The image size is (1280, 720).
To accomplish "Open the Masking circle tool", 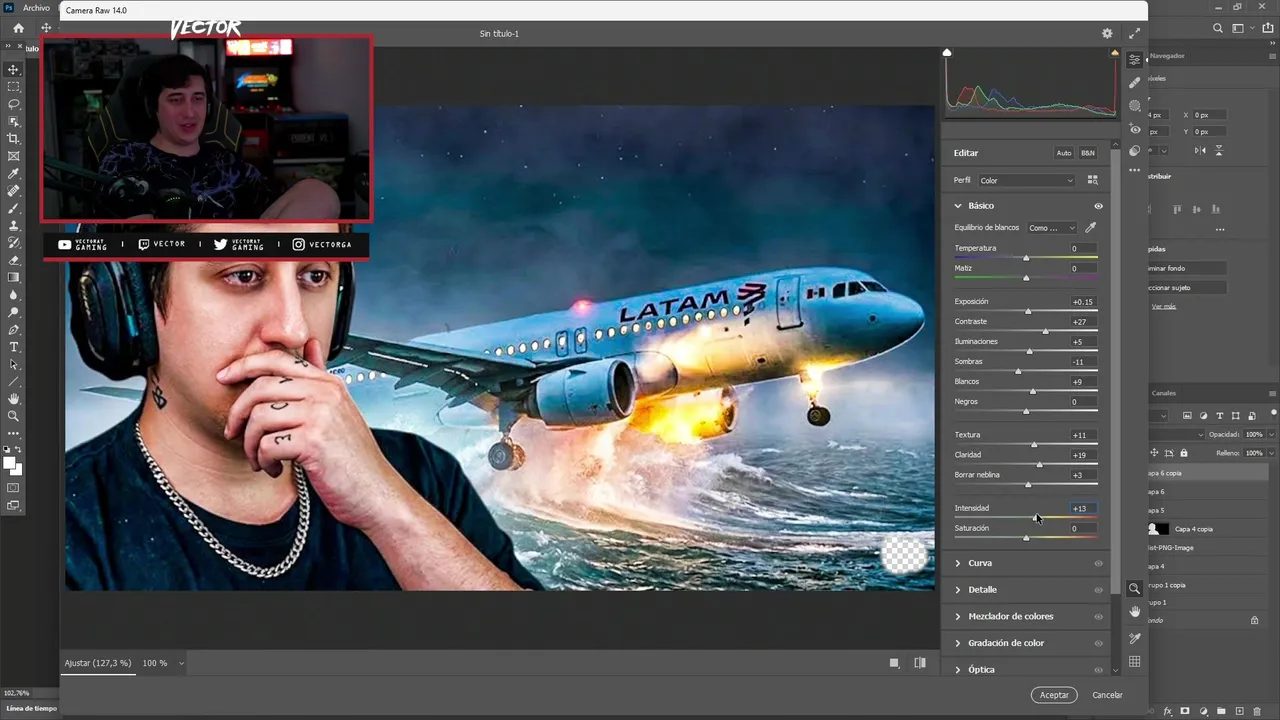I will click(1135, 105).
